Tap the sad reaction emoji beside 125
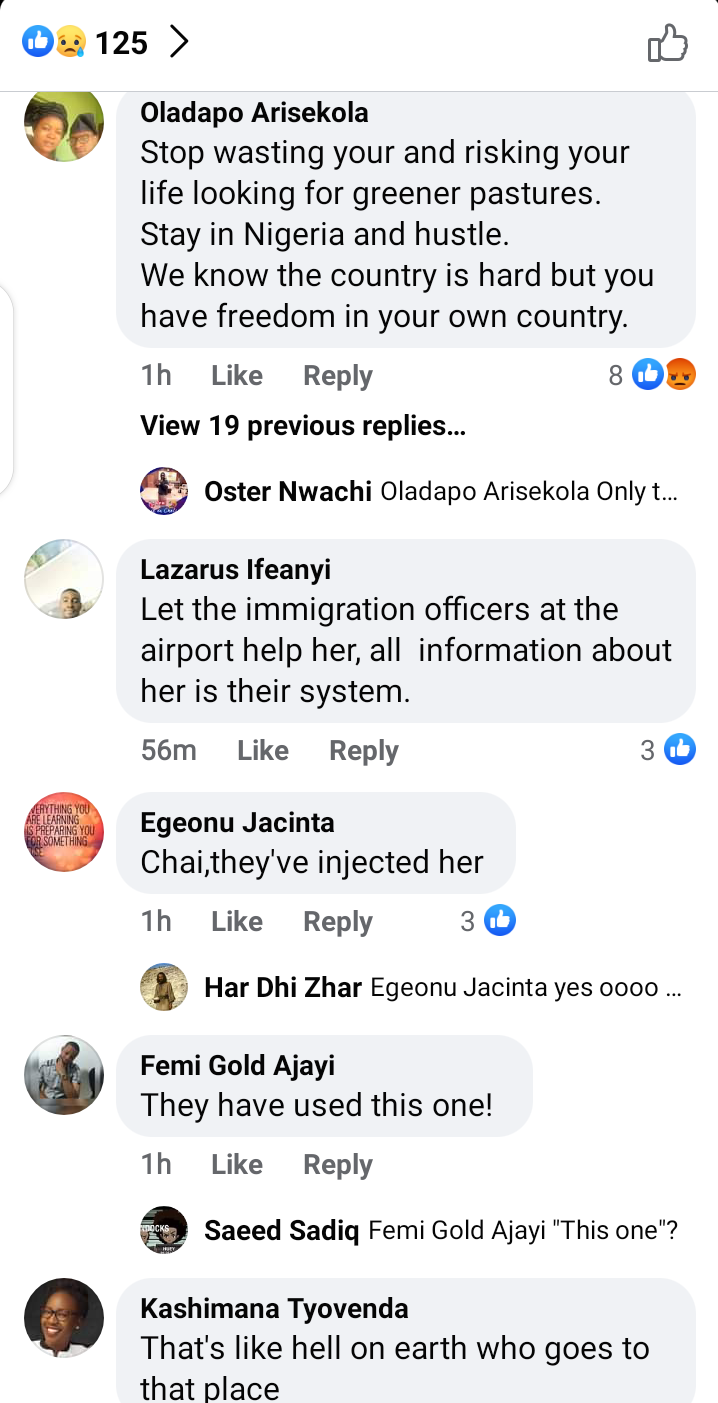 70,42
